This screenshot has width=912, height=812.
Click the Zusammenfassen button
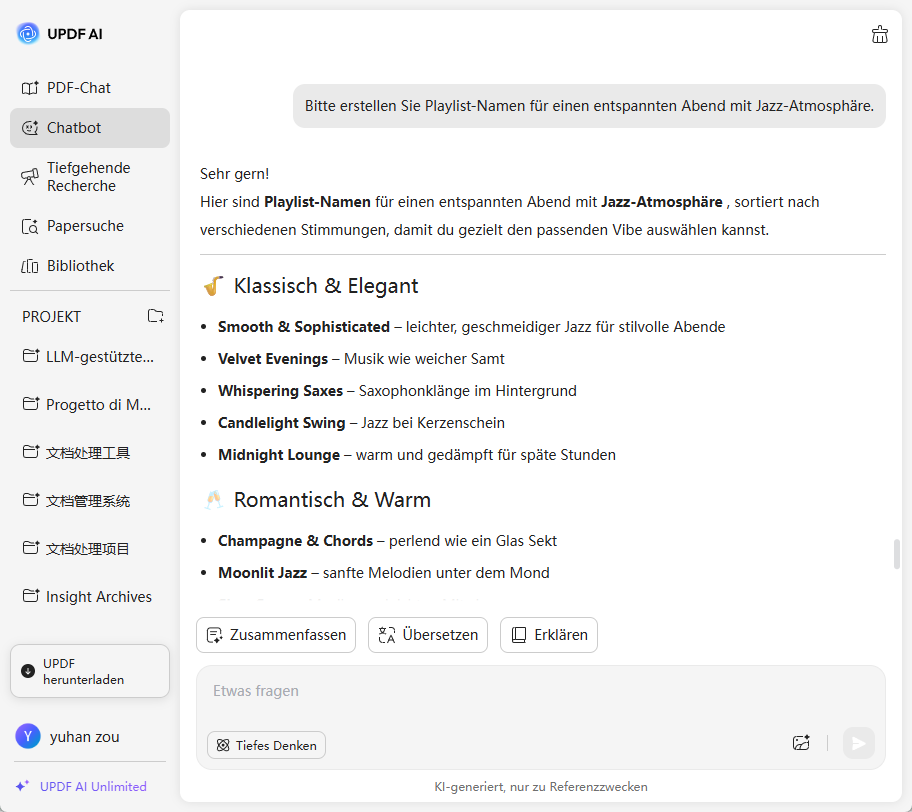tap(276, 635)
